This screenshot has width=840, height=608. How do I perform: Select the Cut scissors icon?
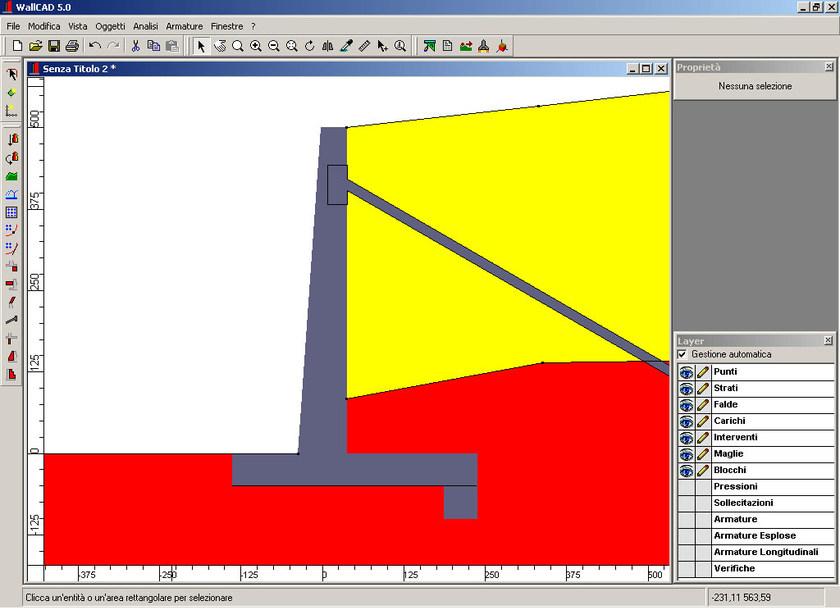136,46
